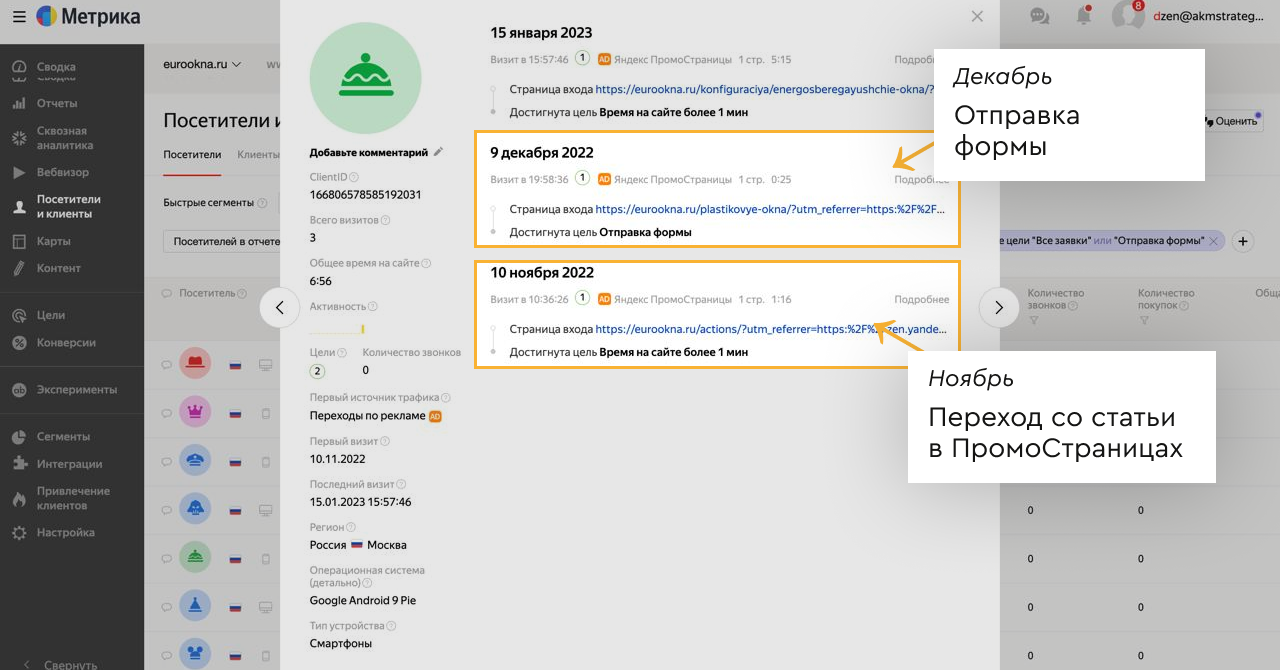Click the Активность timeline bar

click(x=337, y=329)
